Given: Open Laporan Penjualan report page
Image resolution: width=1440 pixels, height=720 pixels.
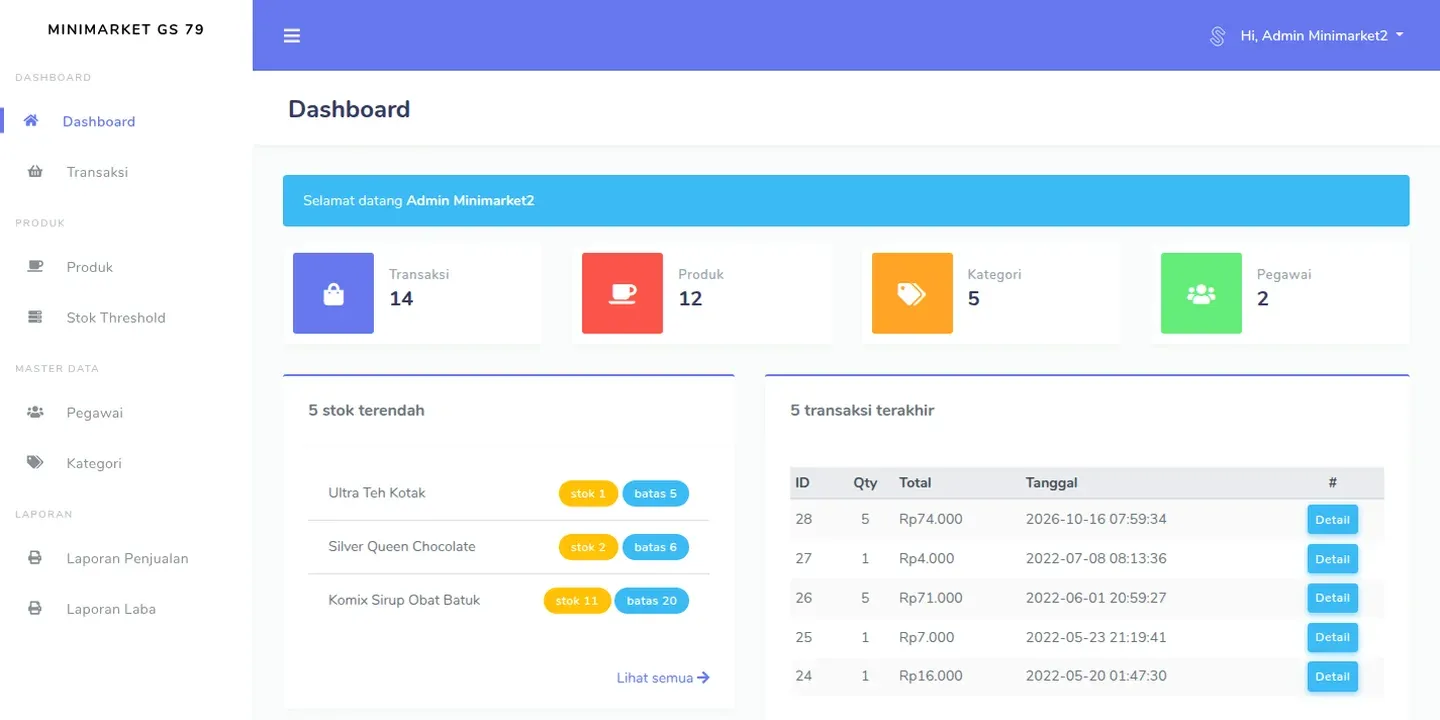Looking at the screenshot, I should click(127, 559).
